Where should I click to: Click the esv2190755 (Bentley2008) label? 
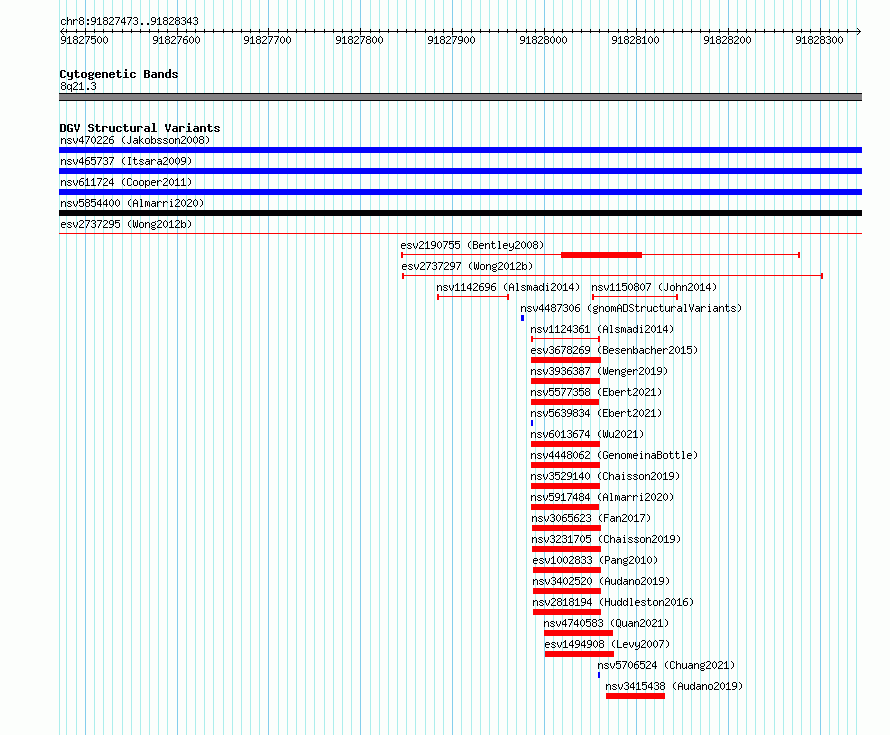[472, 245]
